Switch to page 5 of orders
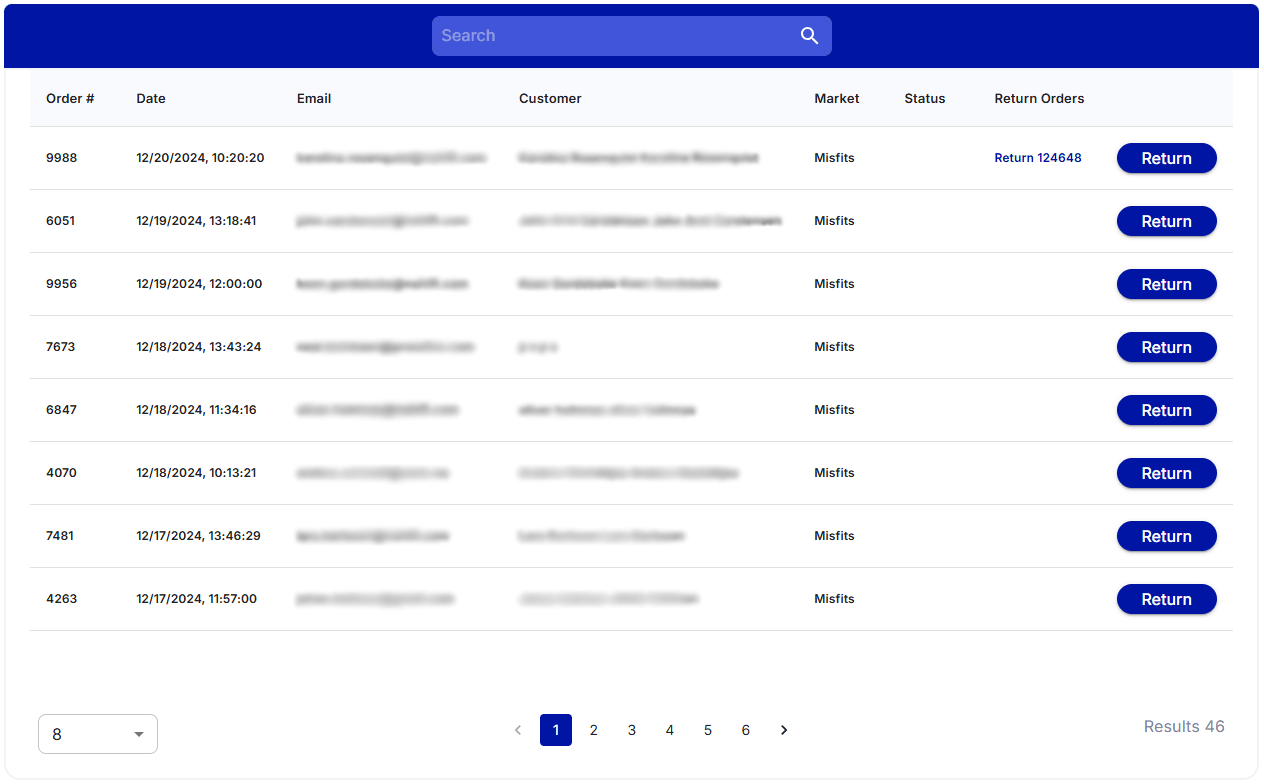The width and height of the screenshot is (1264, 784). pyautogui.click(x=708, y=730)
